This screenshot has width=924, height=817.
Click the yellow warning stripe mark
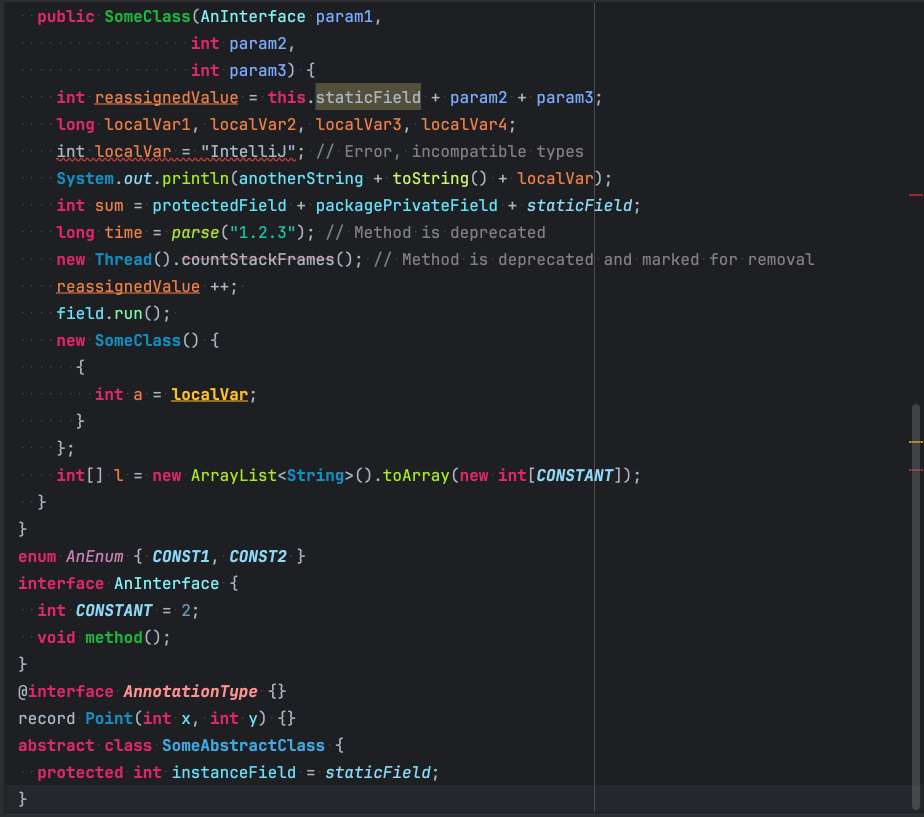click(915, 441)
